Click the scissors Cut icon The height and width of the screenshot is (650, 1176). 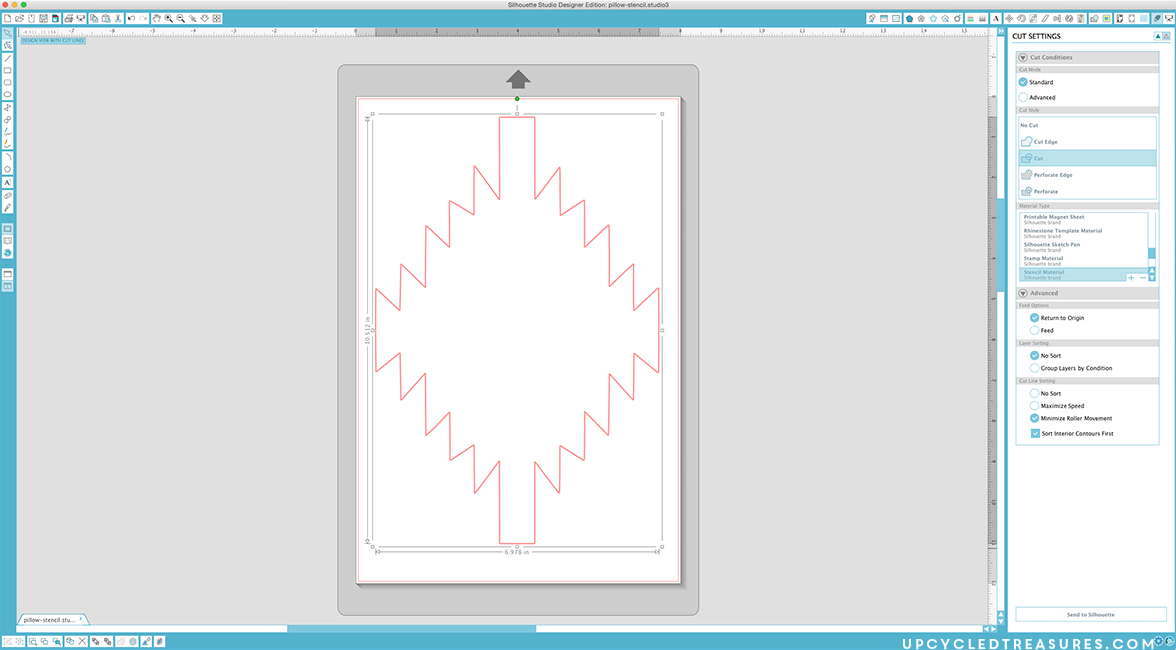(x=118, y=18)
